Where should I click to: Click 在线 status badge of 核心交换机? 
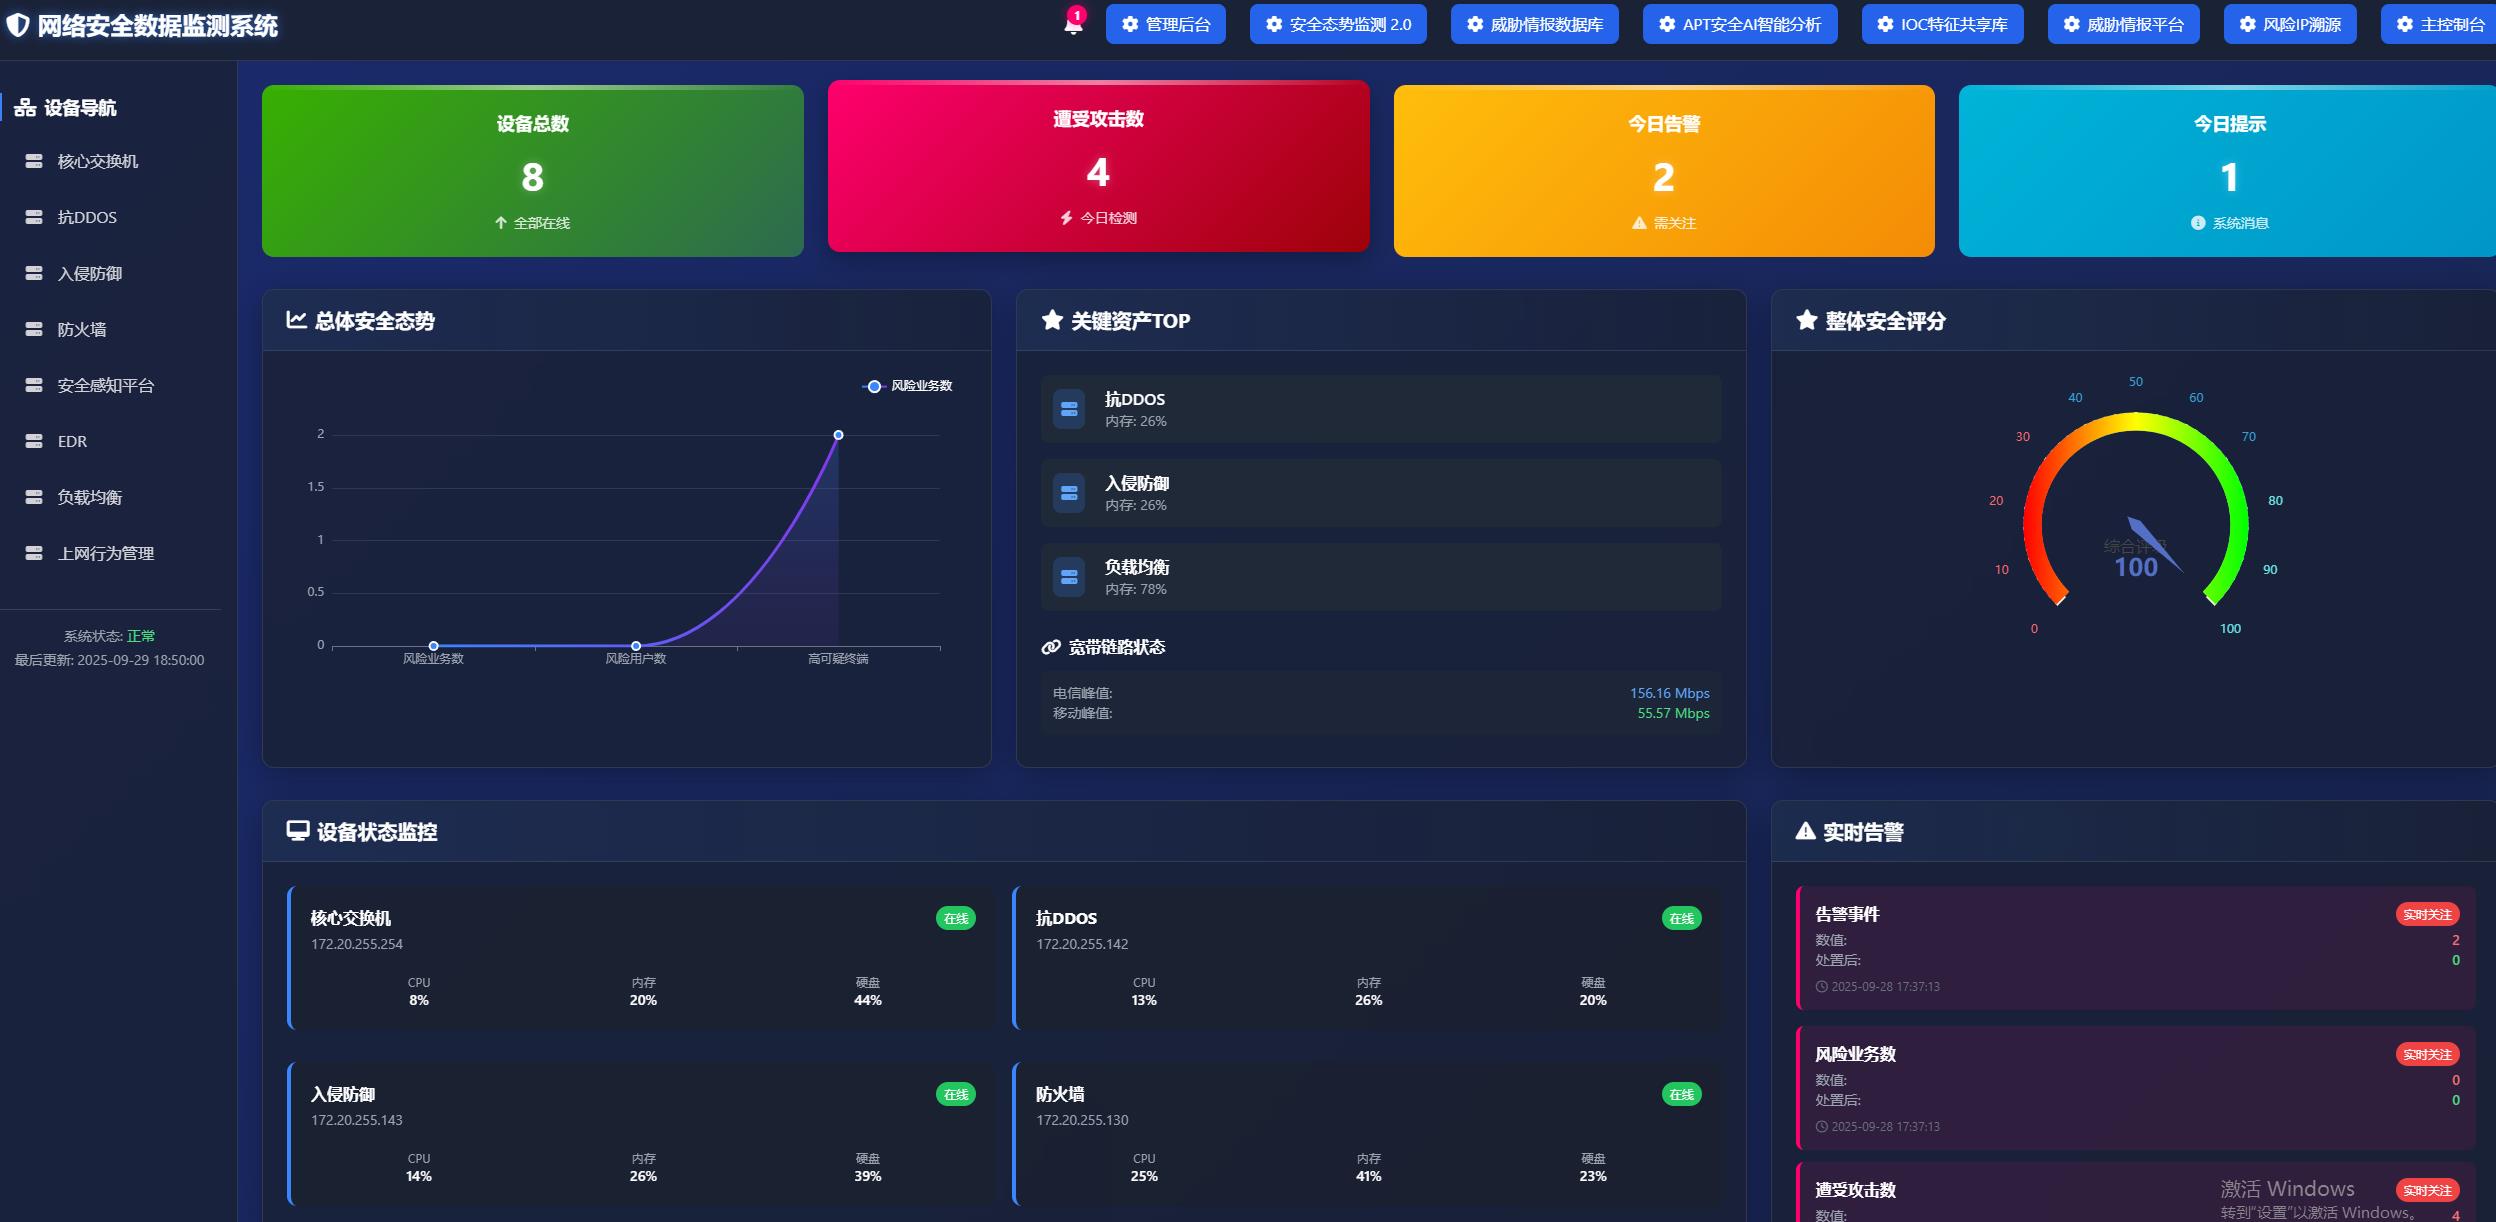coord(955,918)
